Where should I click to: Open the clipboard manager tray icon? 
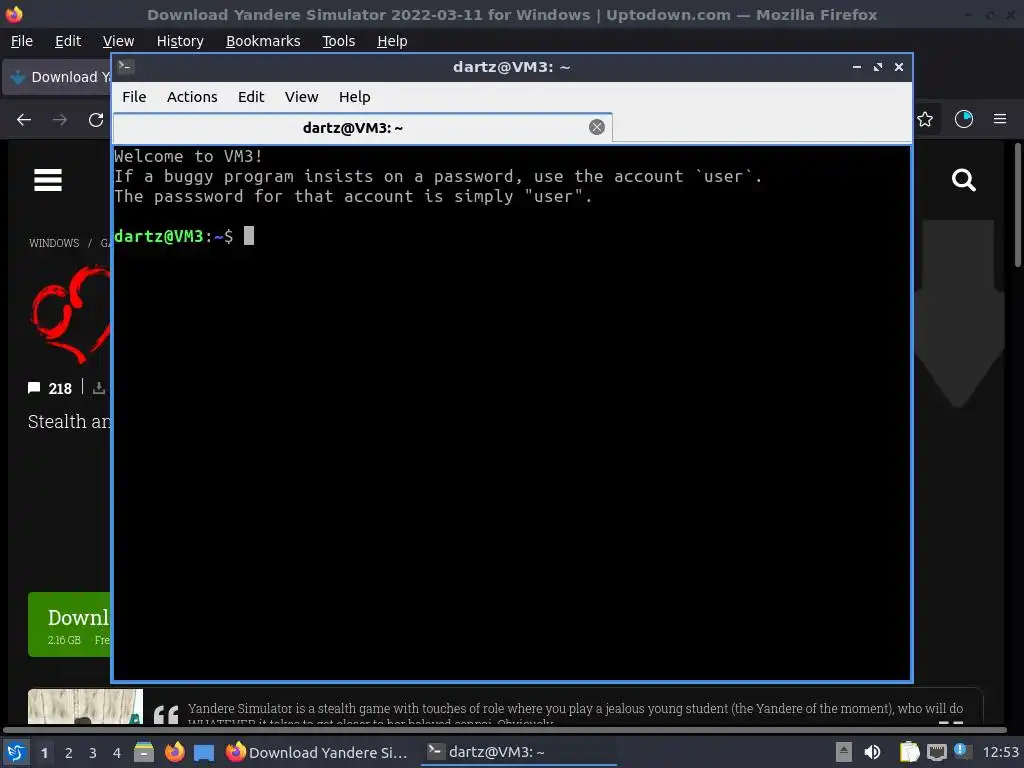[909, 752]
